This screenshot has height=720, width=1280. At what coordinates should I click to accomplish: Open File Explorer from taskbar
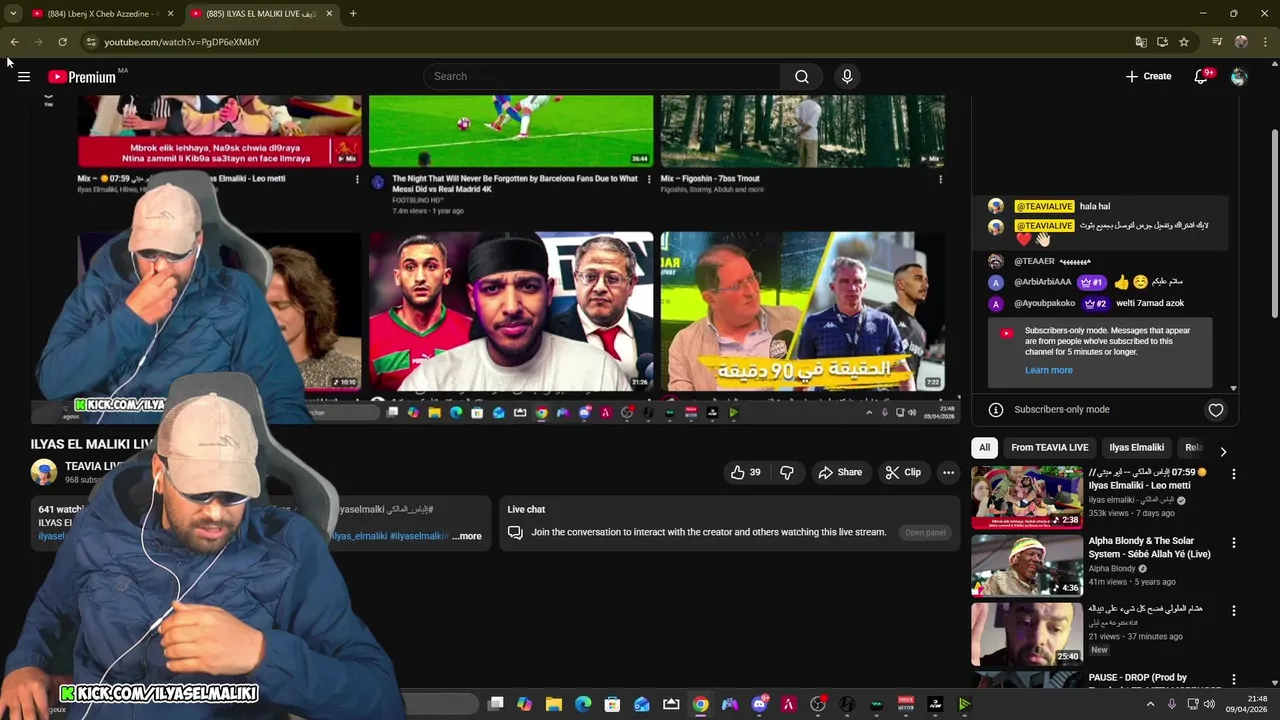554,704
